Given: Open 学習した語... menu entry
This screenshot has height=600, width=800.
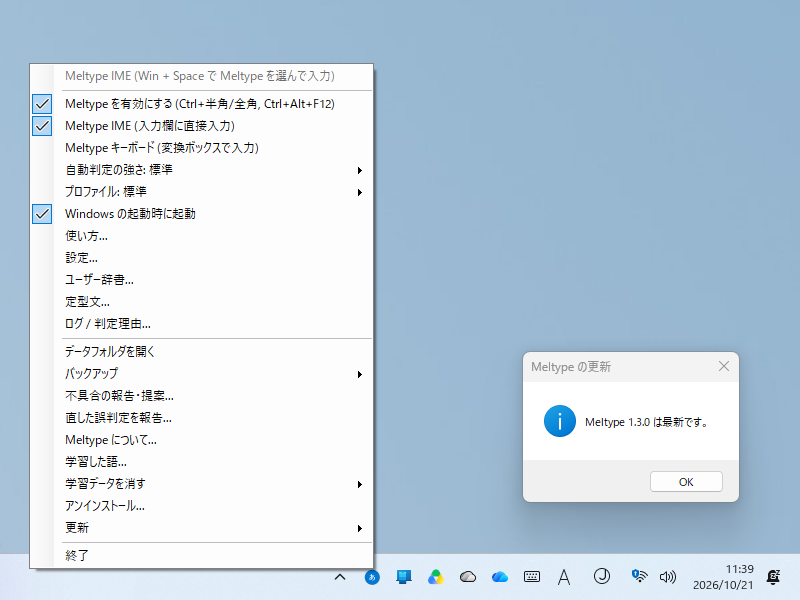Looking at the screenshot, I should pos(202,462).
